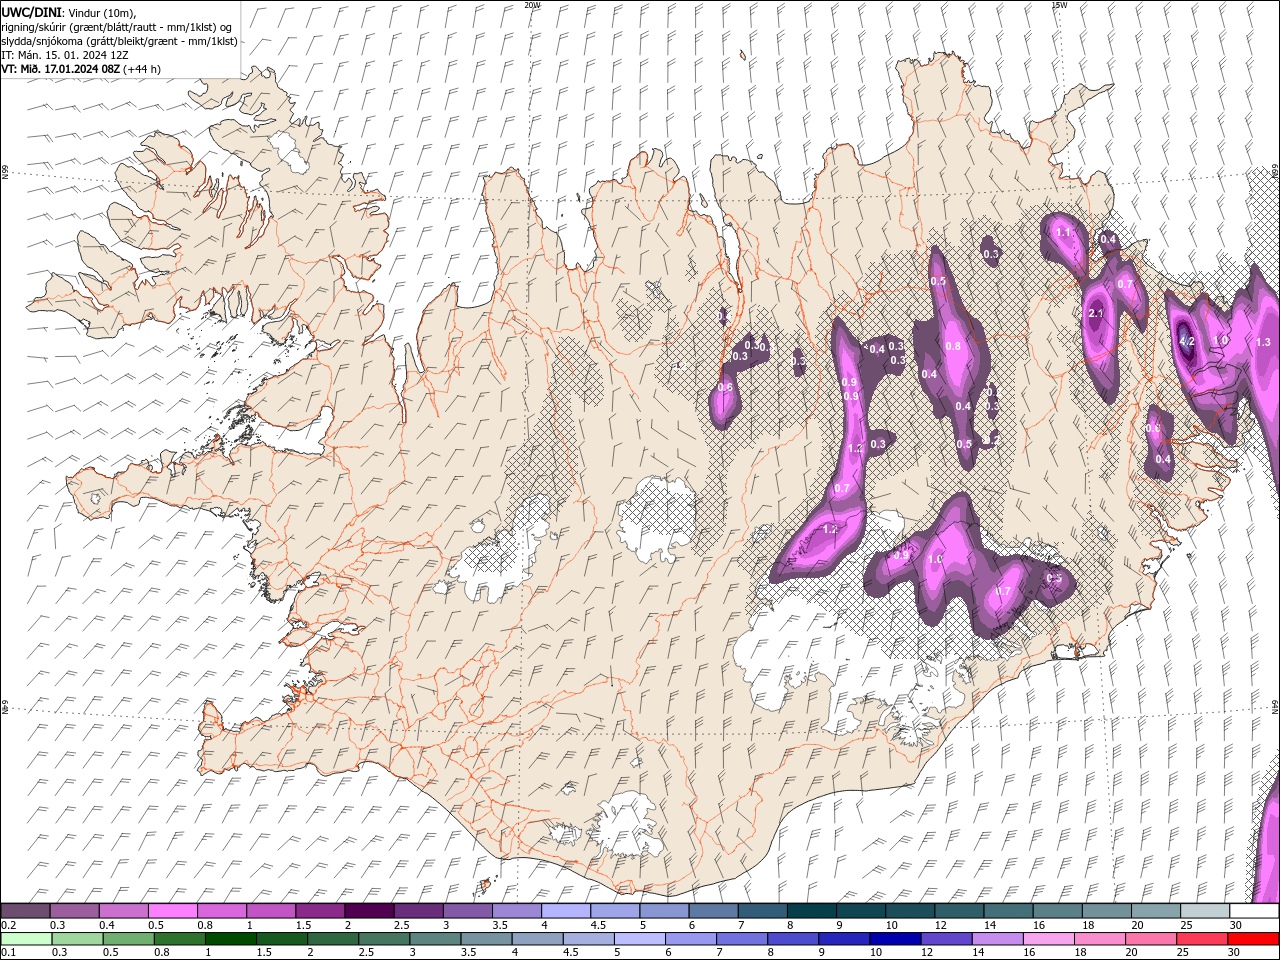The height and width of the screenshot is (960, 1280).
Task: Pick rain legend swatch between 3.5 and 4
Action: [x=487, y=939]
